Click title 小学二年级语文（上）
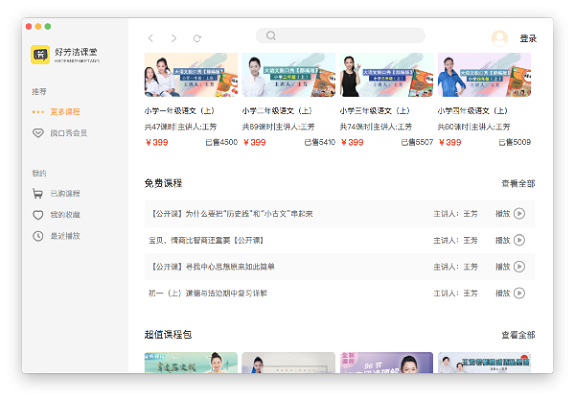 (277, 110)
